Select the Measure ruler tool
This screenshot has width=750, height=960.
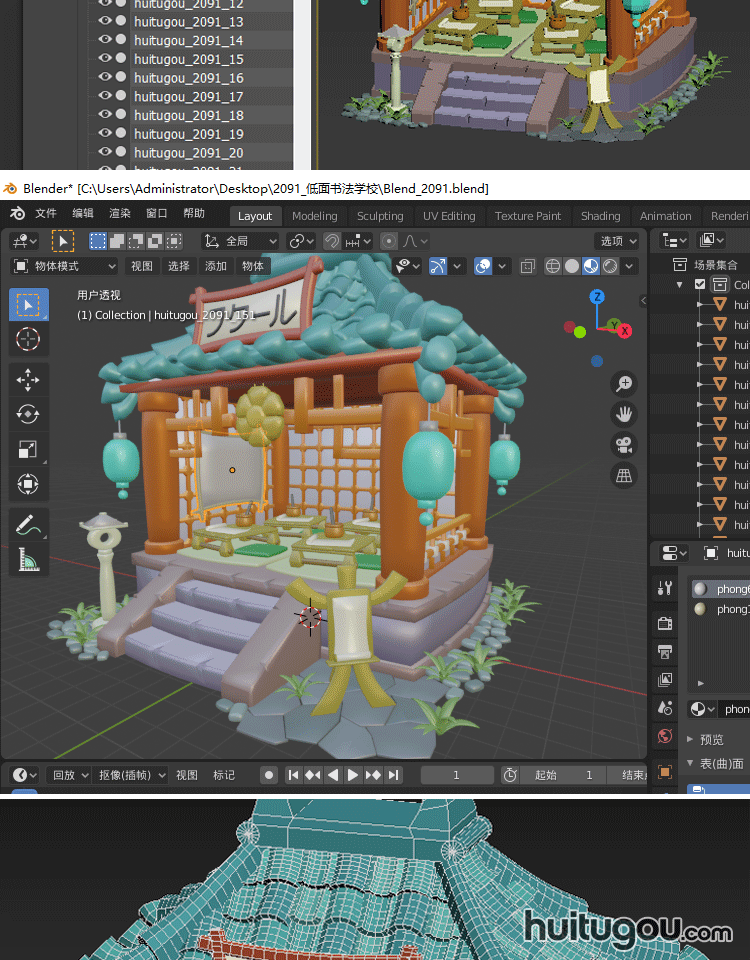tap(28, 561)
